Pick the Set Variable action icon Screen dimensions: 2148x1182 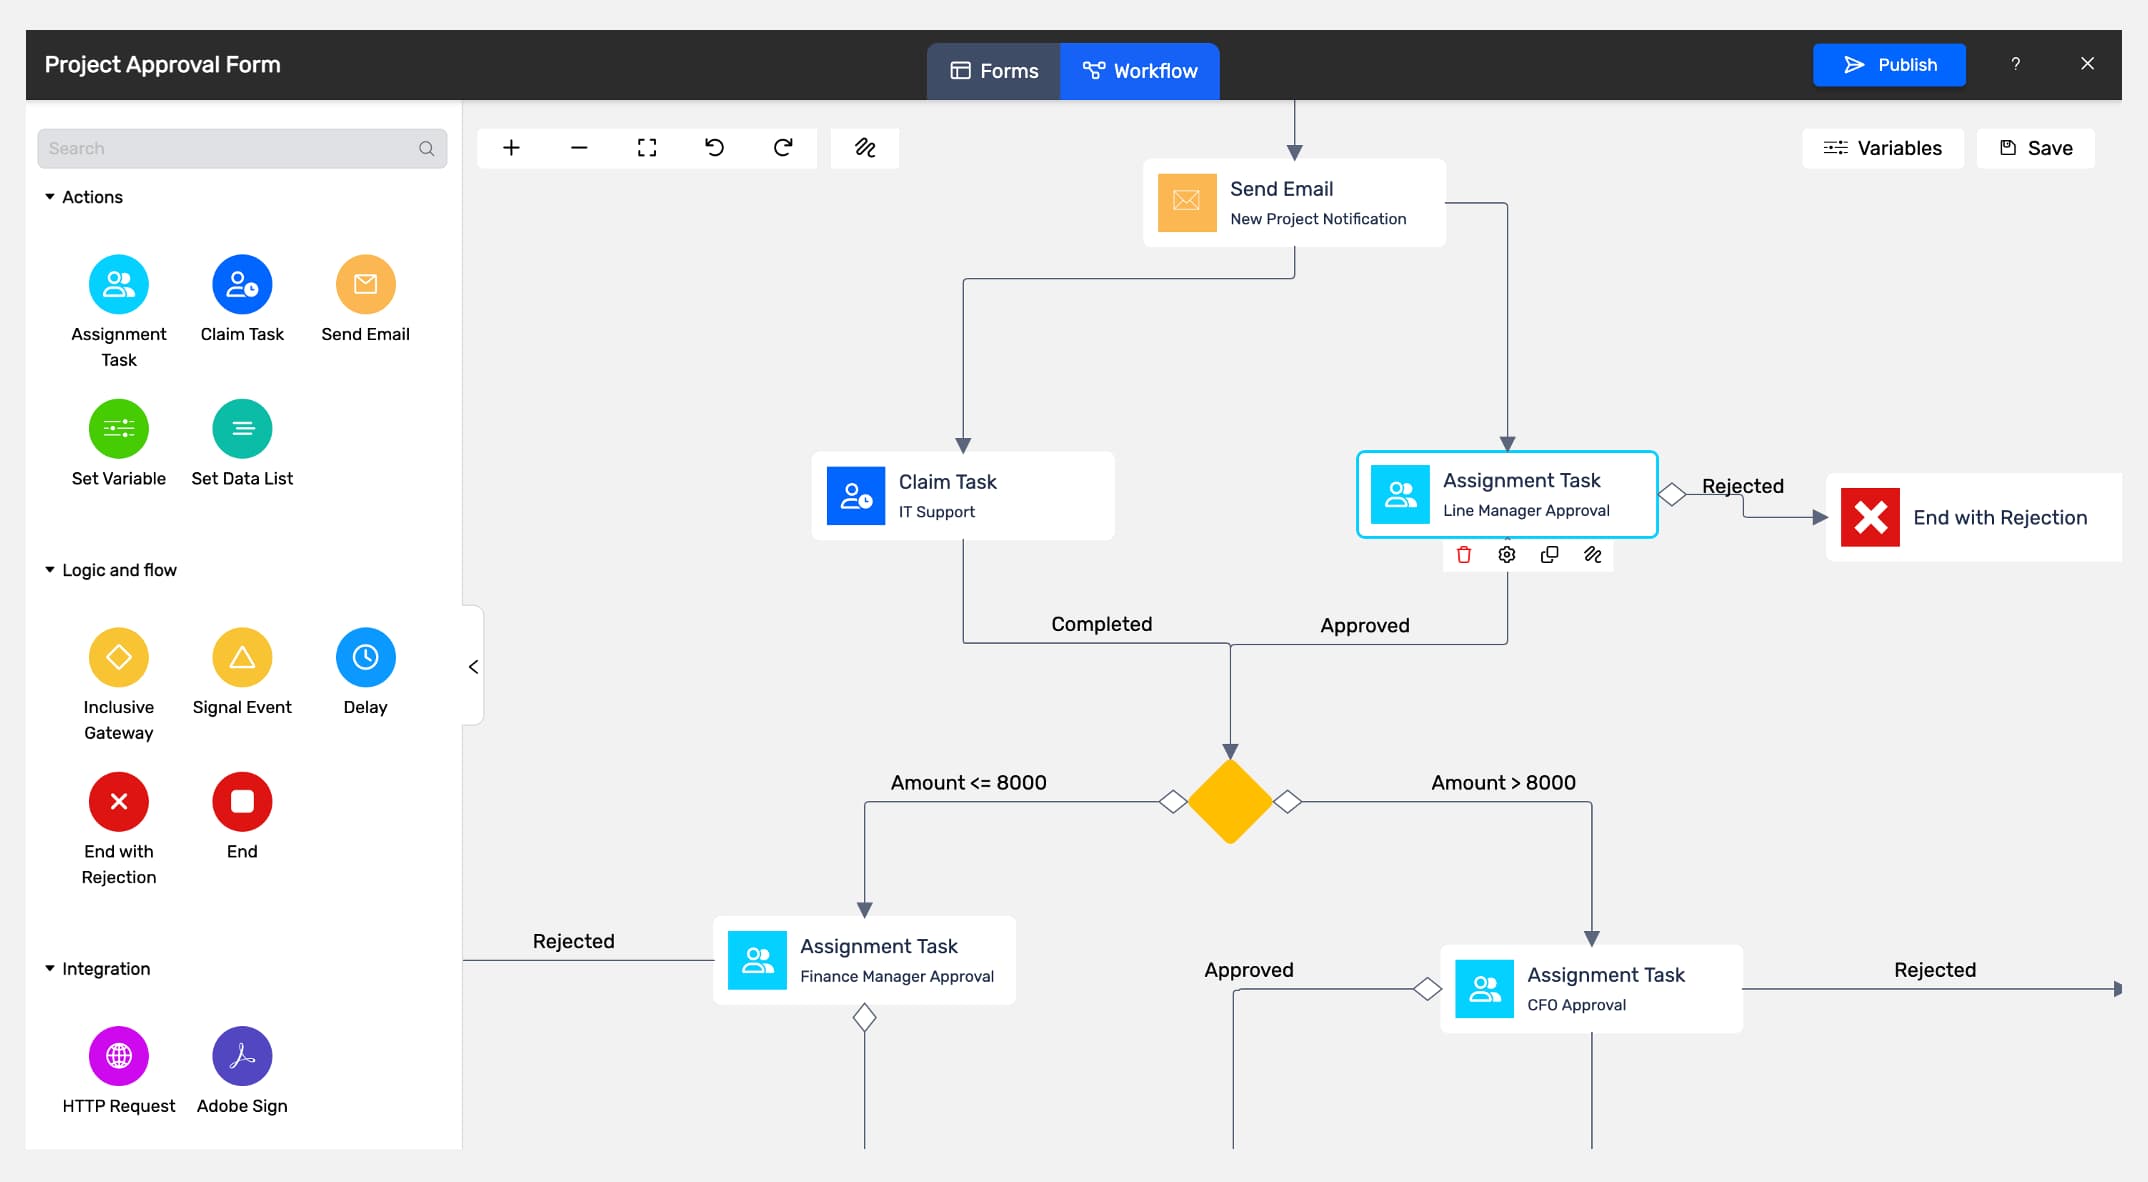point(119,429)
